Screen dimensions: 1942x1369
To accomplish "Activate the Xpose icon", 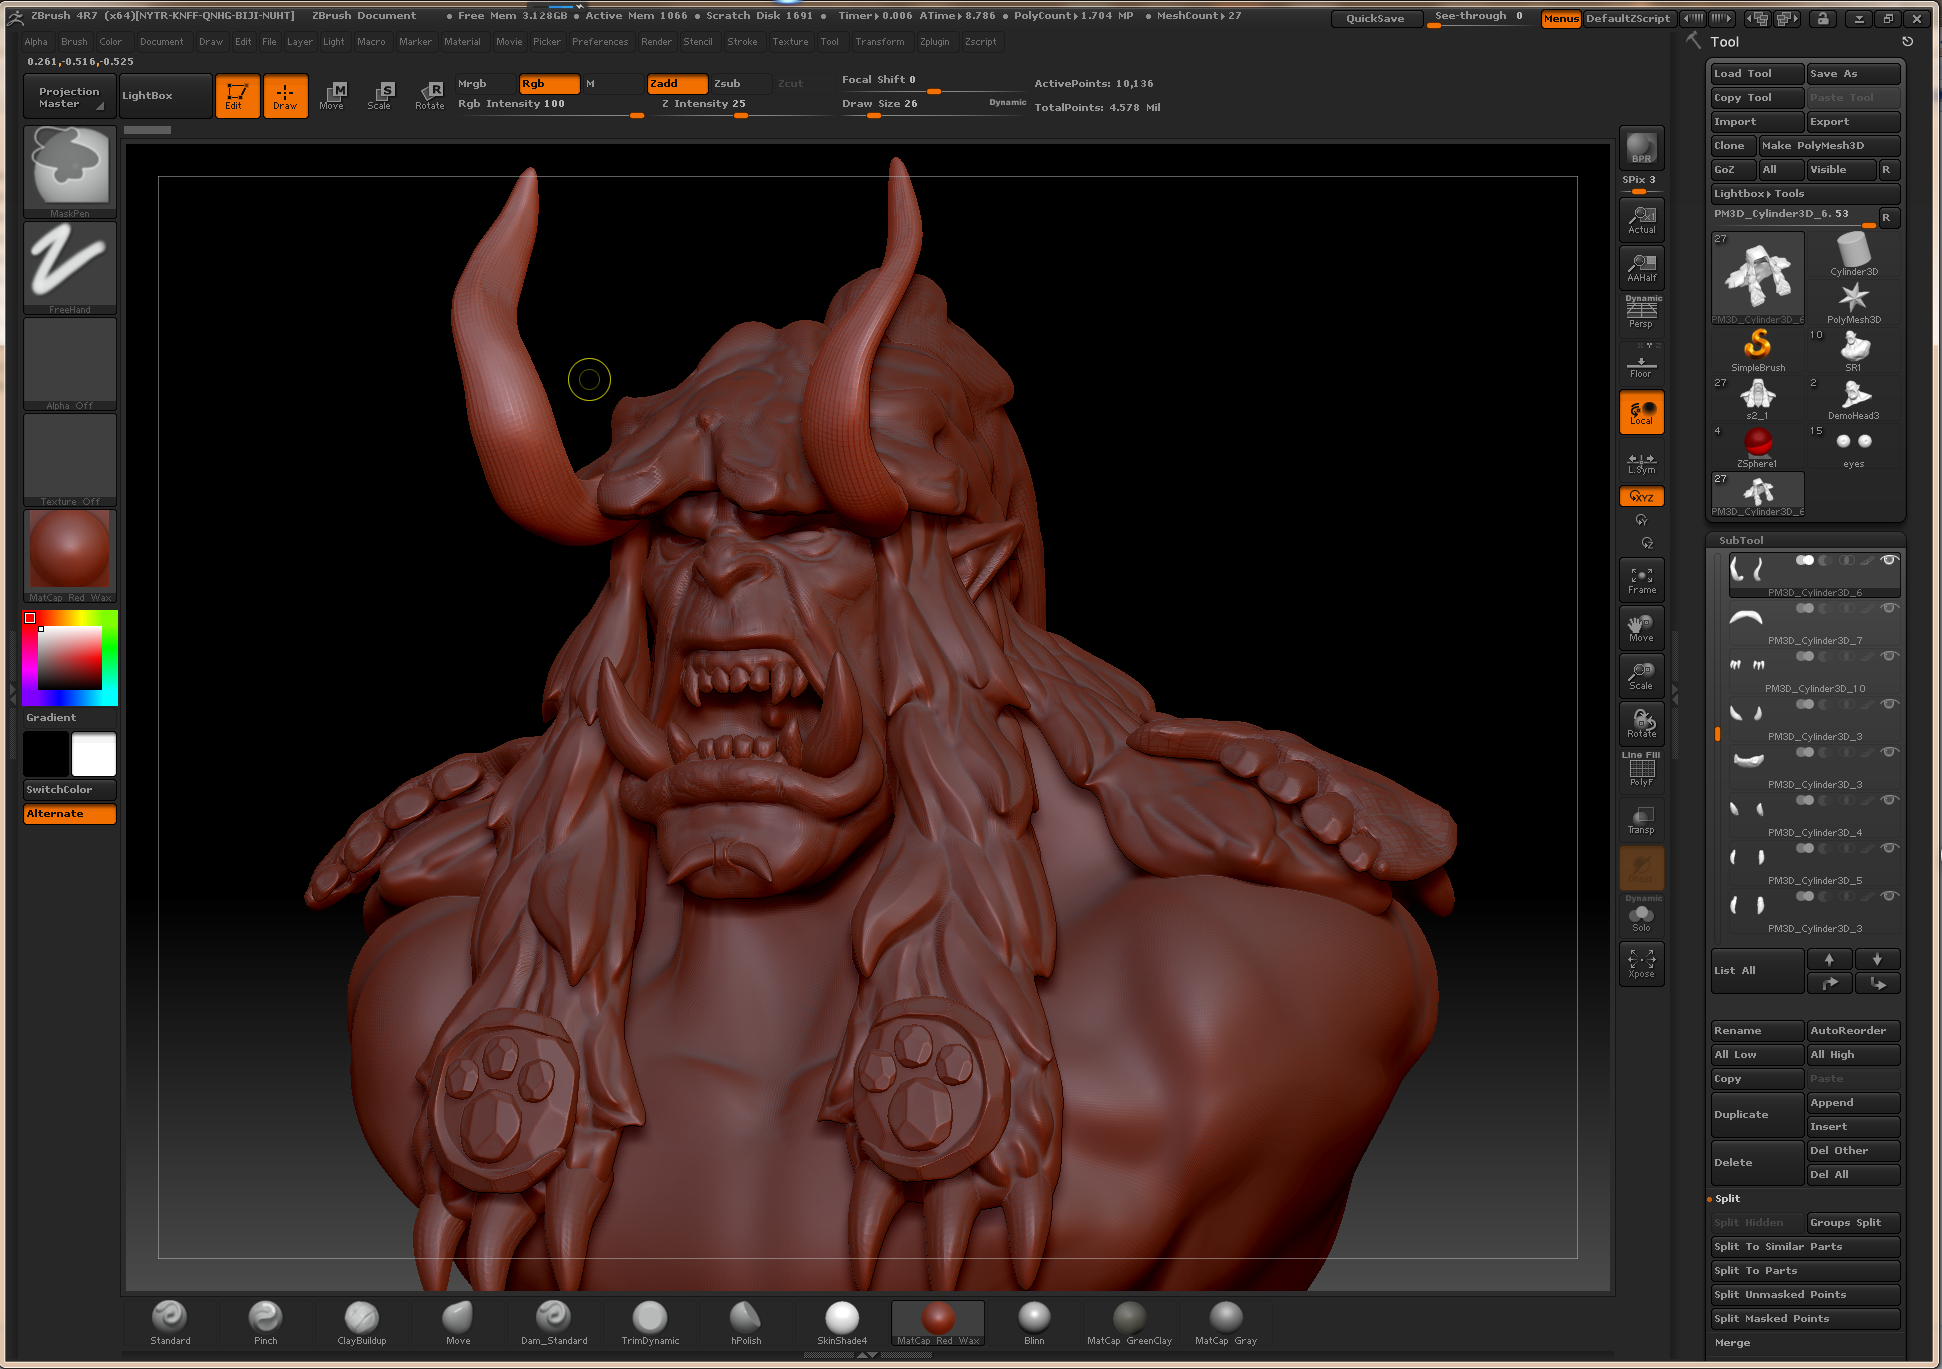I will (x=1641, y=964).
